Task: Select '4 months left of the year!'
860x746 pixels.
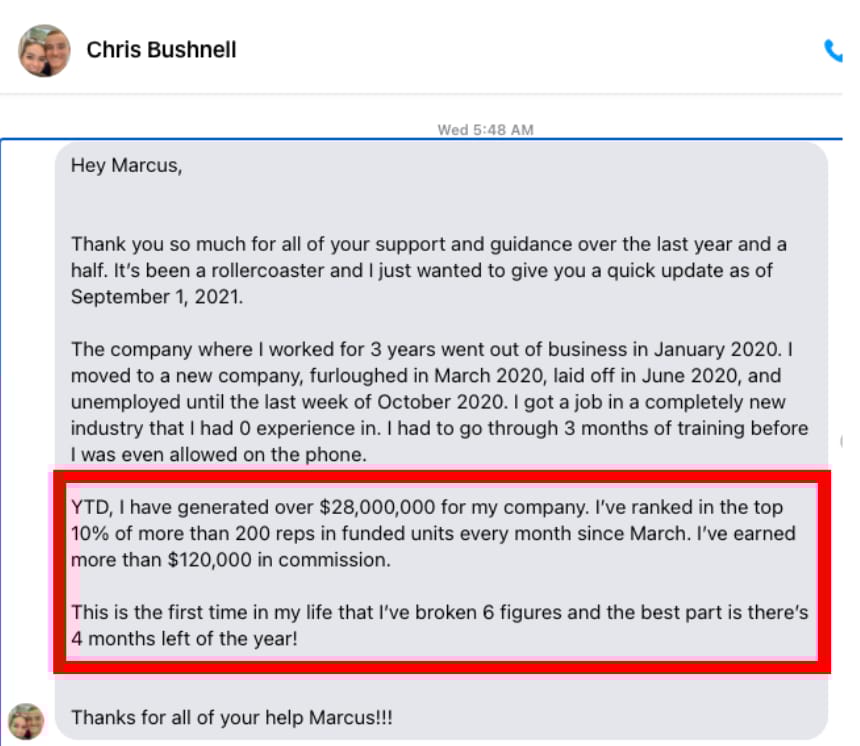Action: point(184,639)
